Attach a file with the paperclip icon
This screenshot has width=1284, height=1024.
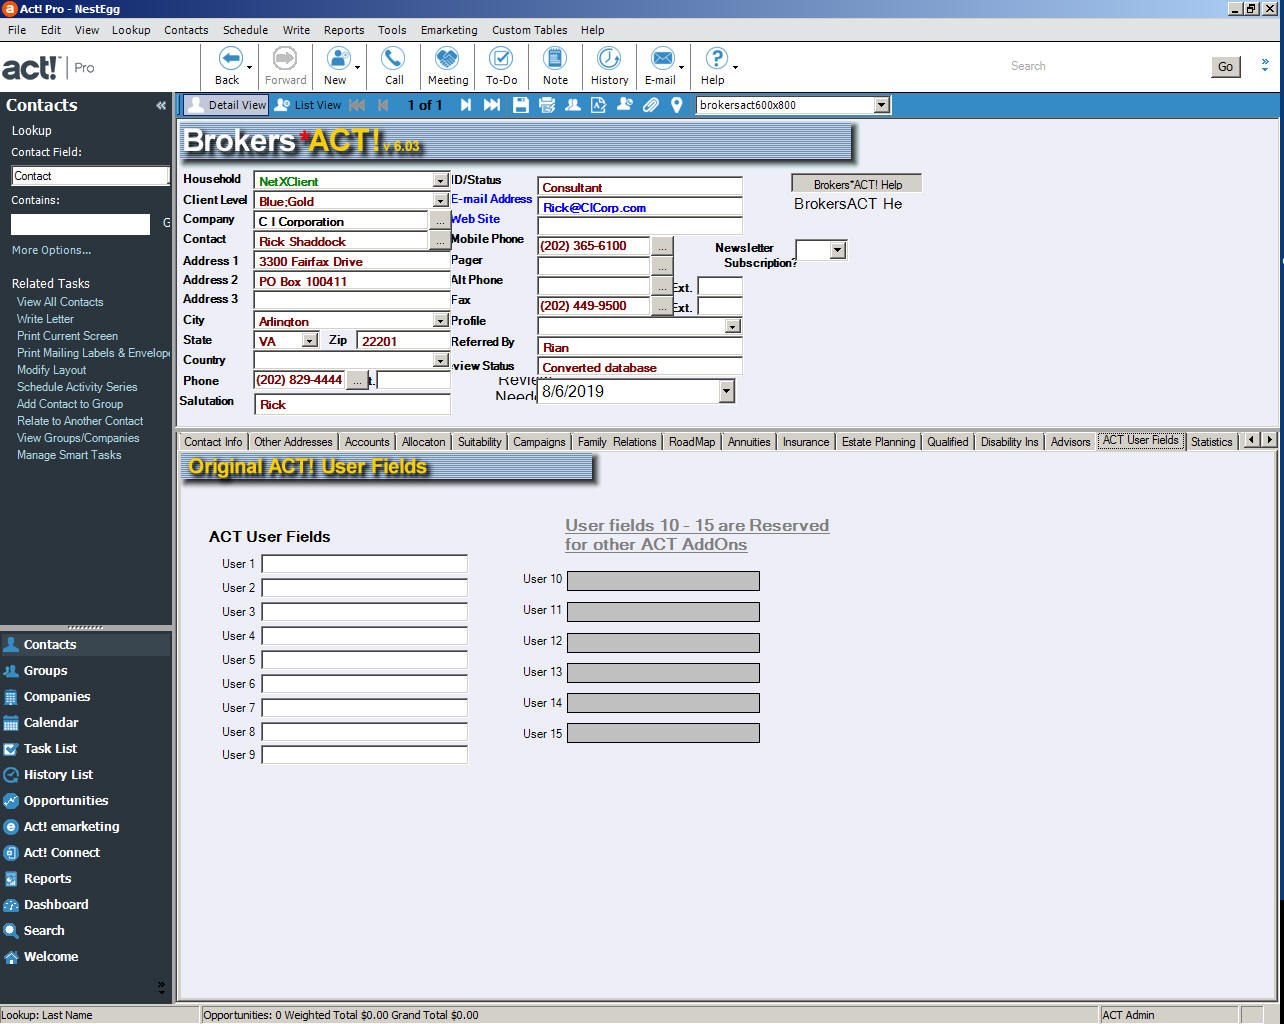651,105
